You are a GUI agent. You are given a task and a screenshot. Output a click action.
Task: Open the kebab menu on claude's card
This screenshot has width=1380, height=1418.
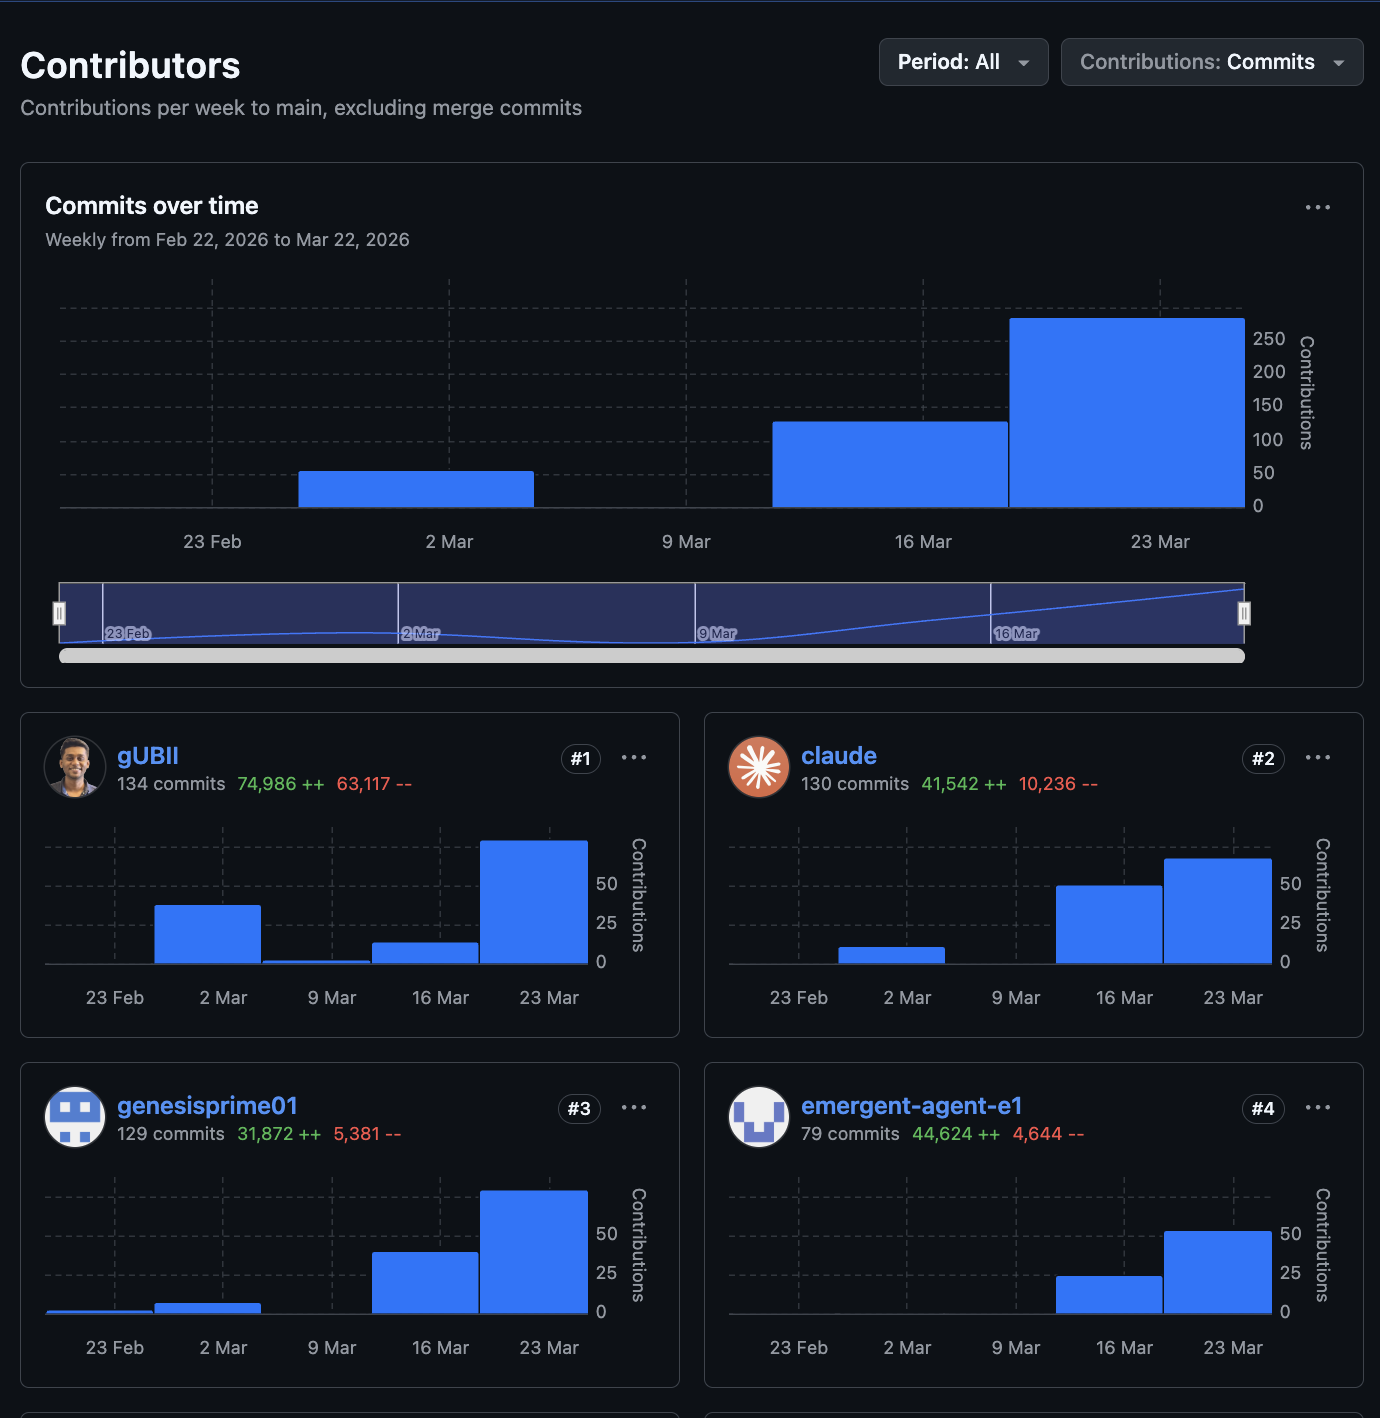(1318, 757)
